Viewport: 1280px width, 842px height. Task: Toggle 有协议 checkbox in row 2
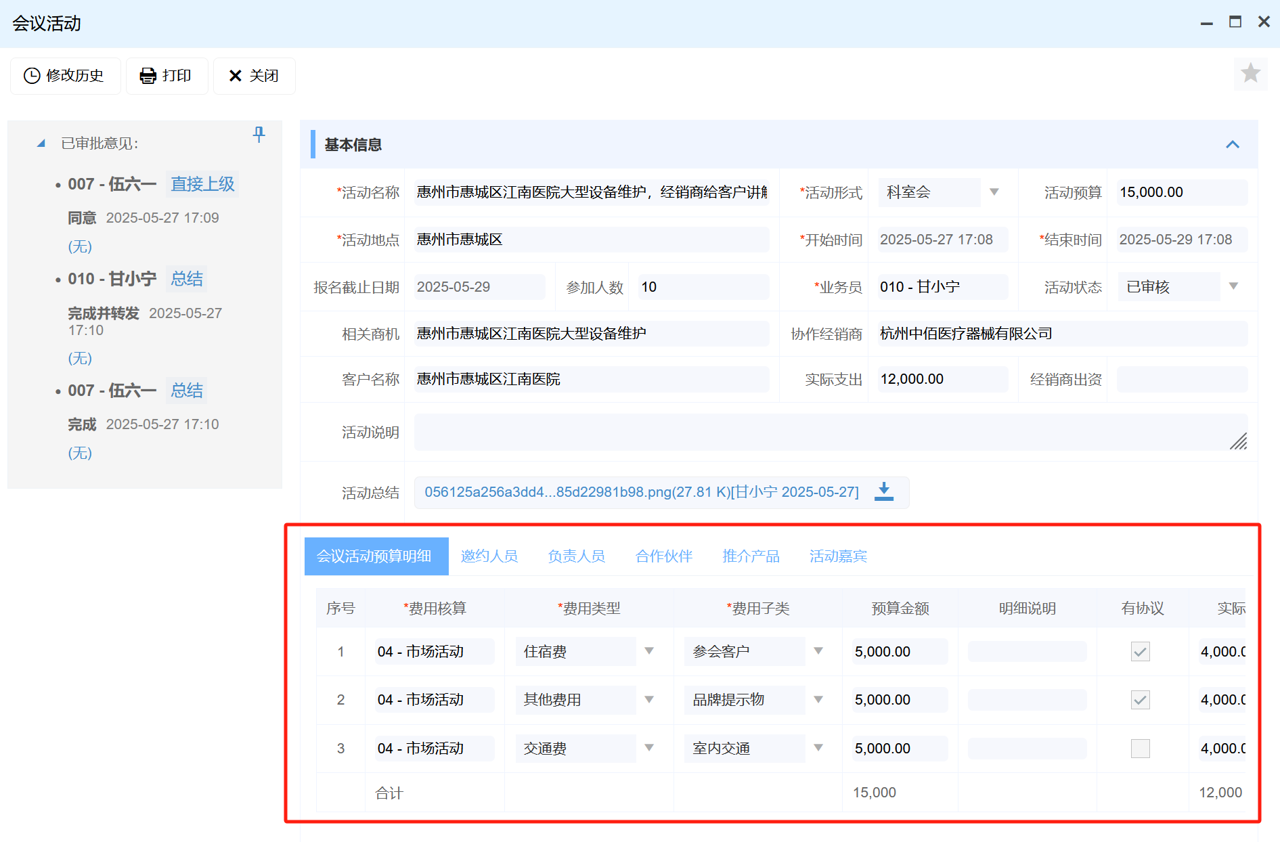coord(1140,700)
